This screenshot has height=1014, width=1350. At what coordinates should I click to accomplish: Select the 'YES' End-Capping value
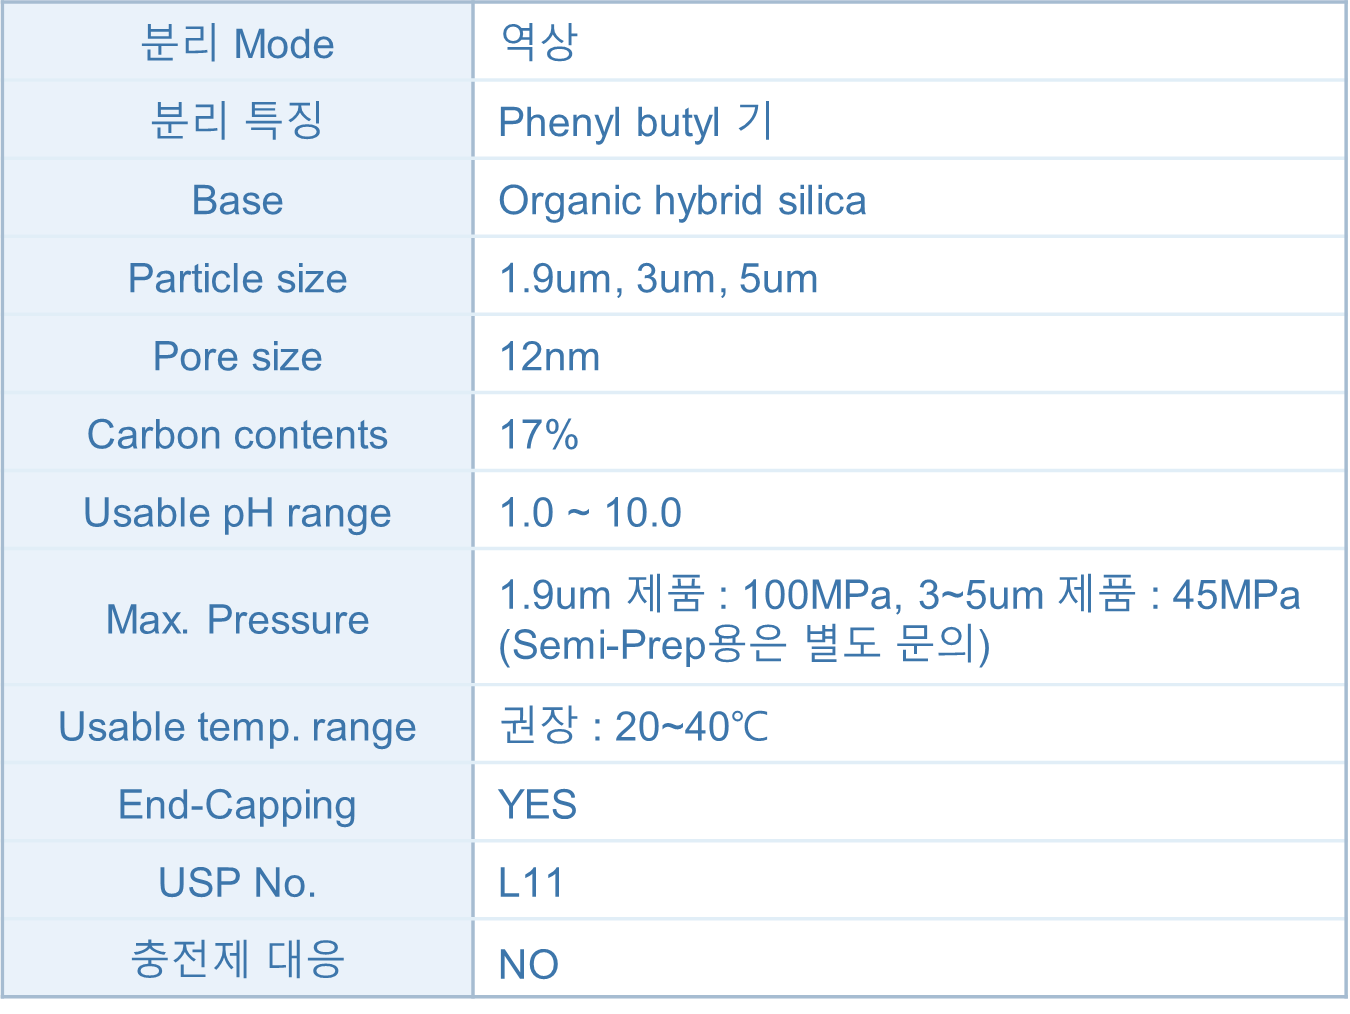tap(537, 804)
